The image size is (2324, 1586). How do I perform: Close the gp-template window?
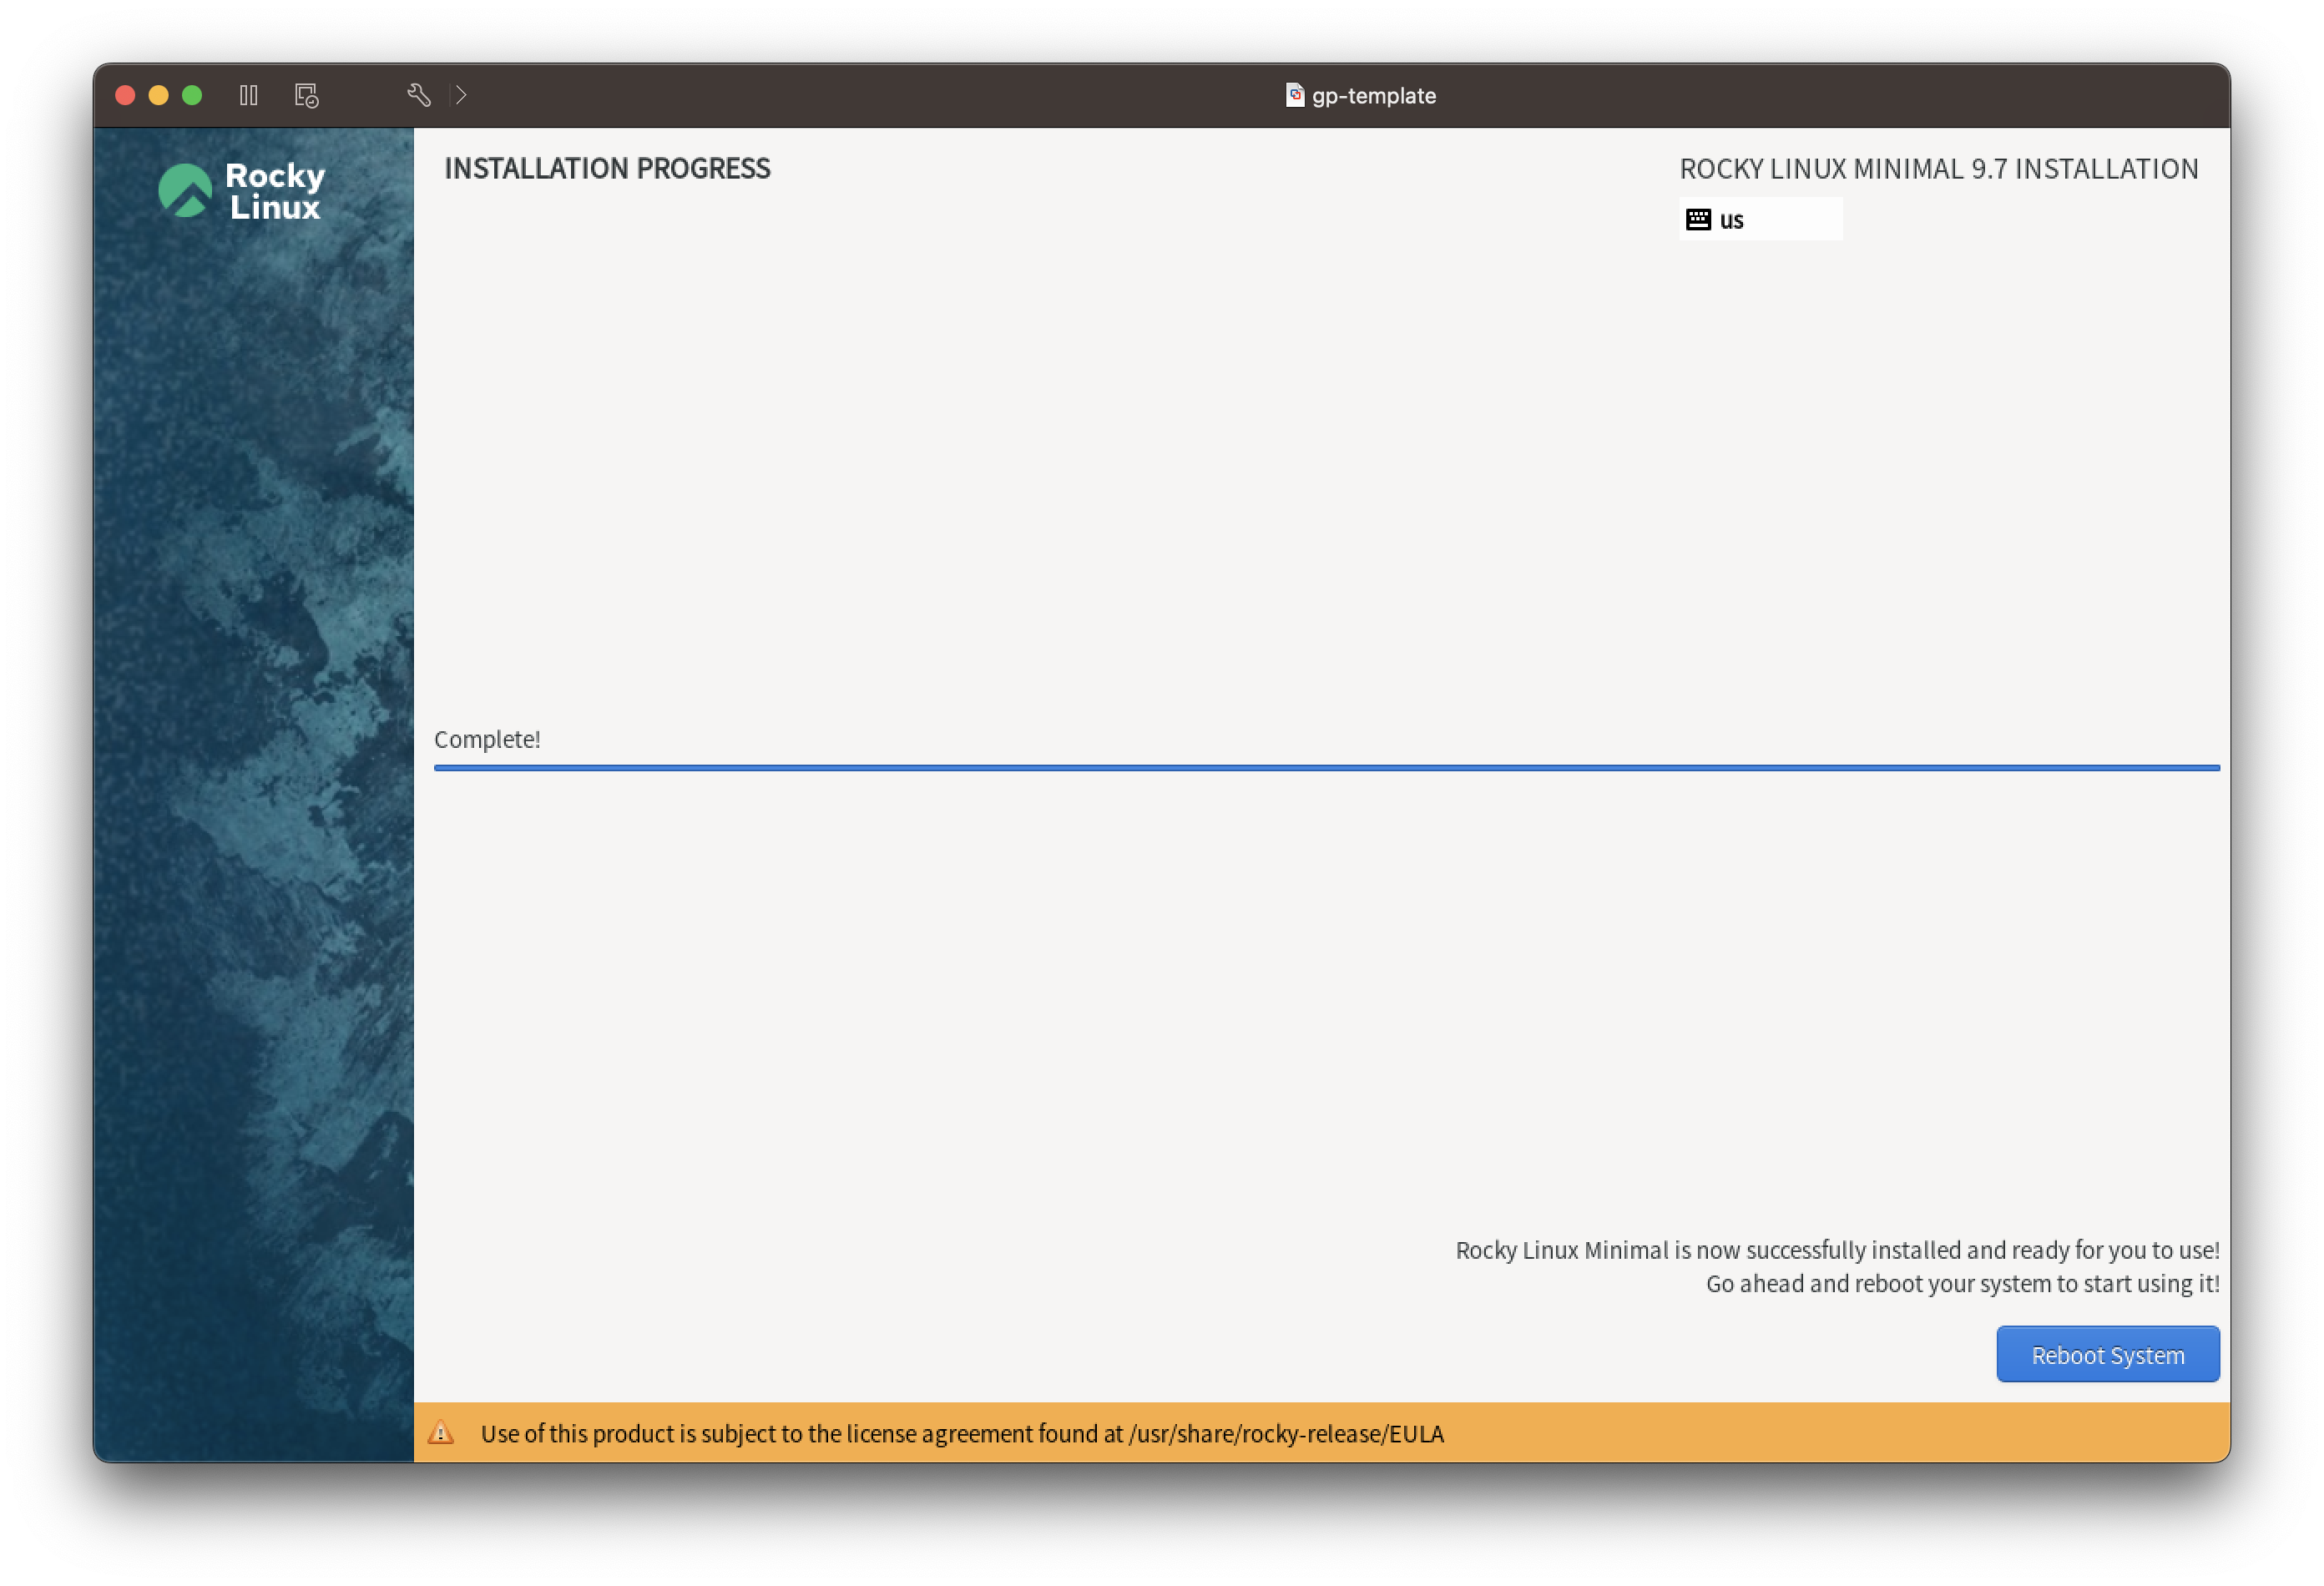pos(125,95)
